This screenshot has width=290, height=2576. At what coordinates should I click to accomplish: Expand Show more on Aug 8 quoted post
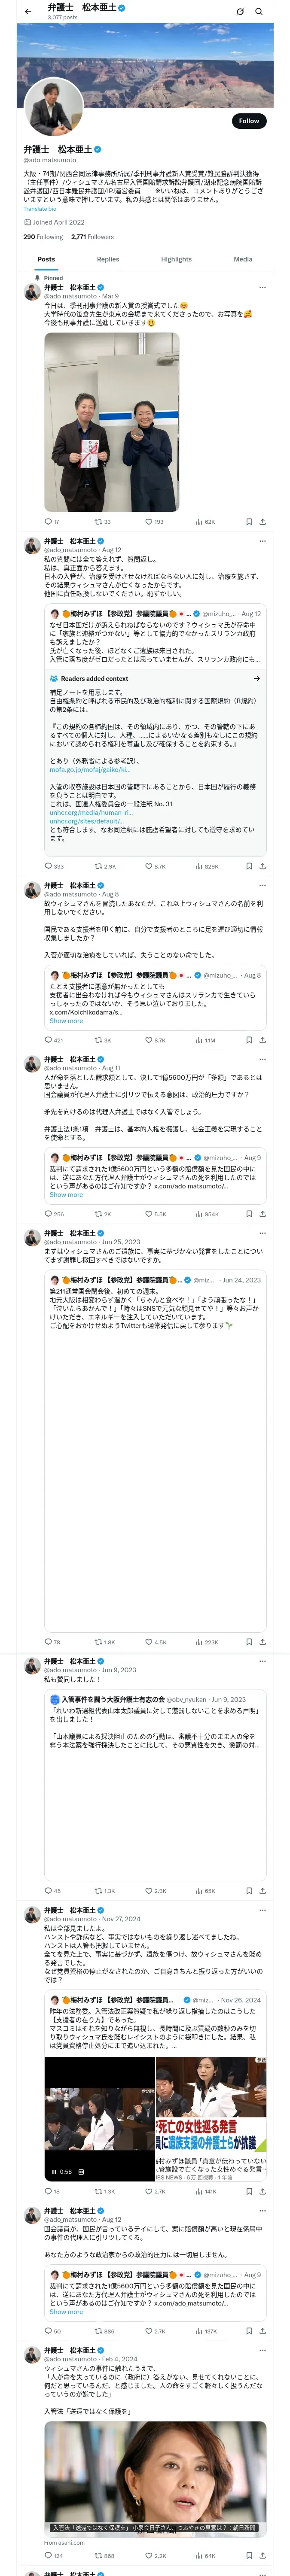coord(66,1021)
